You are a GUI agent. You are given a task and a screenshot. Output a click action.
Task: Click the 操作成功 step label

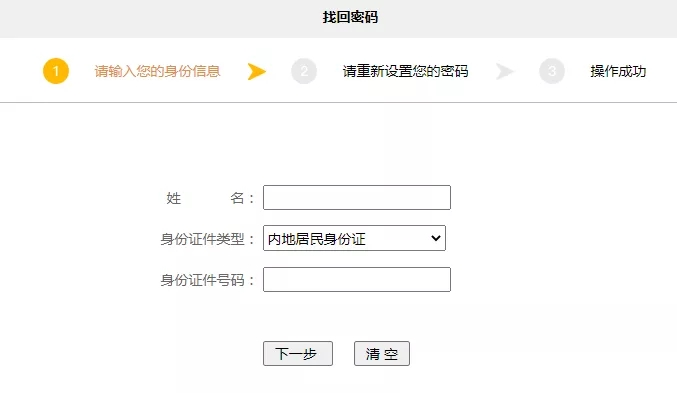click(618, 71)
